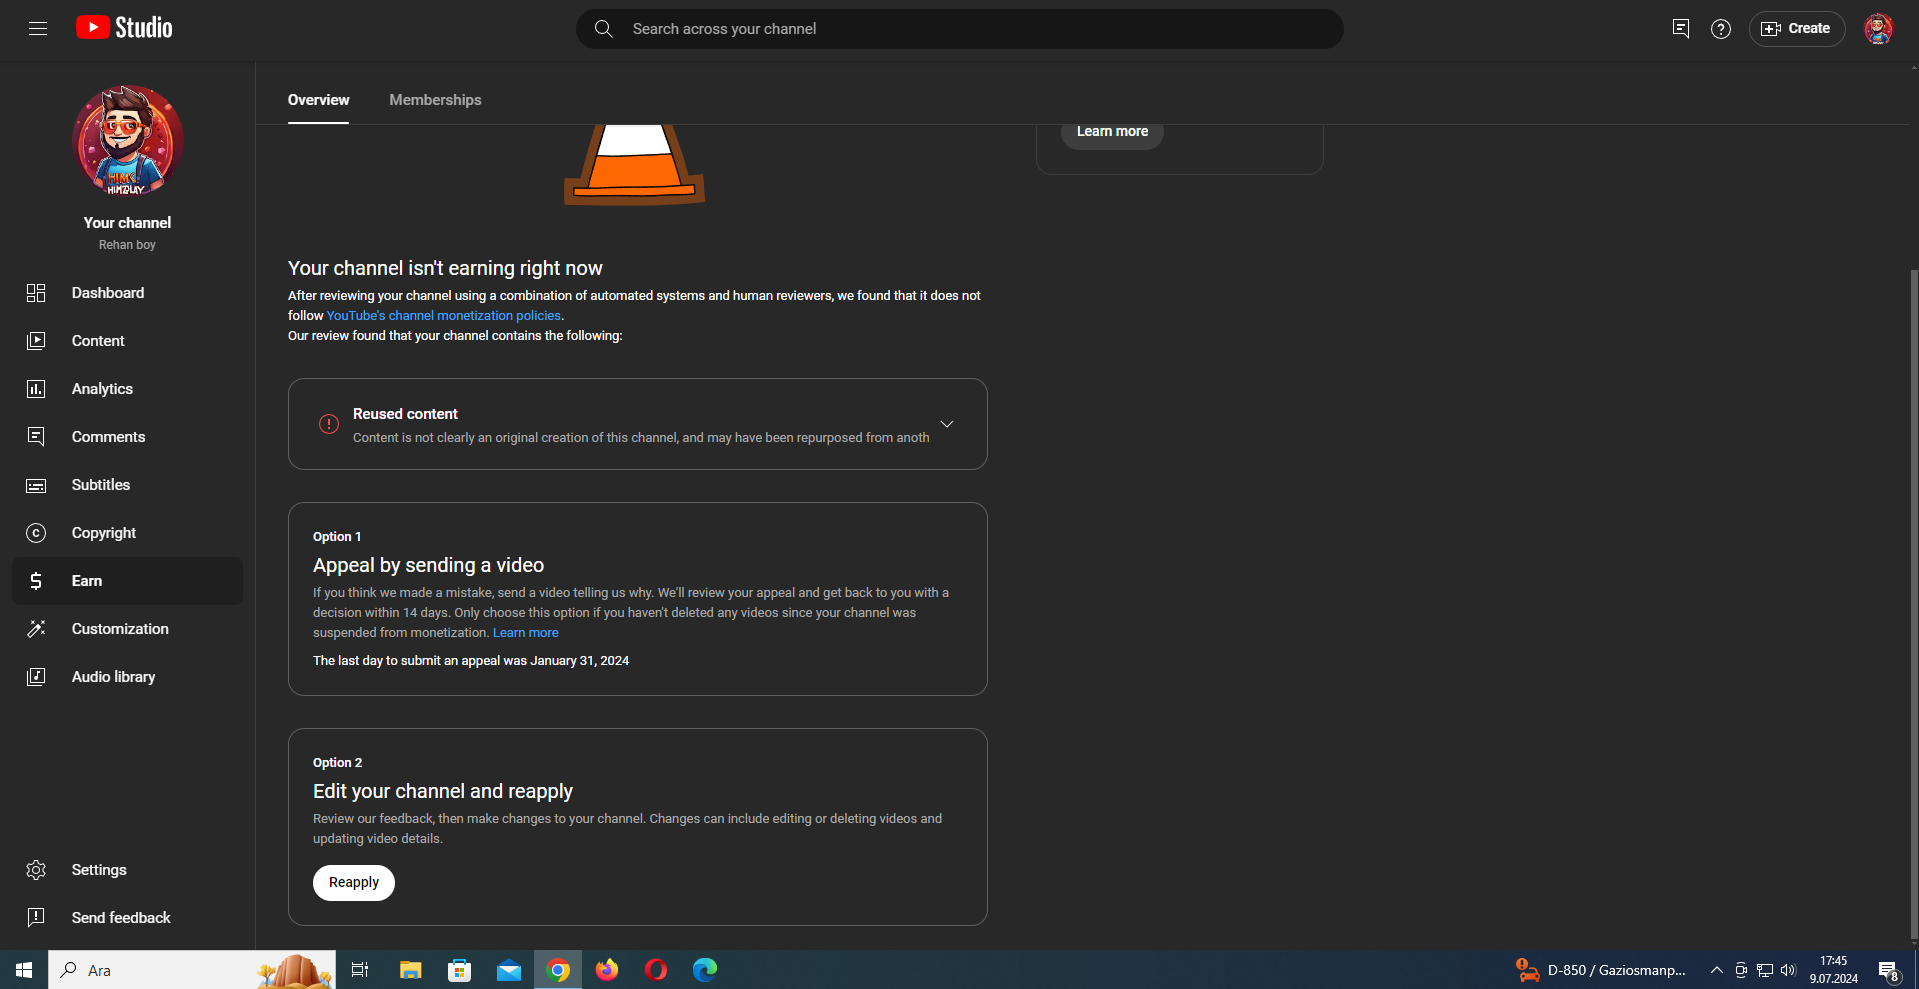Viewport: 1919px width, 989px height.
Task: Open Microsoft Store from the taskbar
Action: click(459, 970)
